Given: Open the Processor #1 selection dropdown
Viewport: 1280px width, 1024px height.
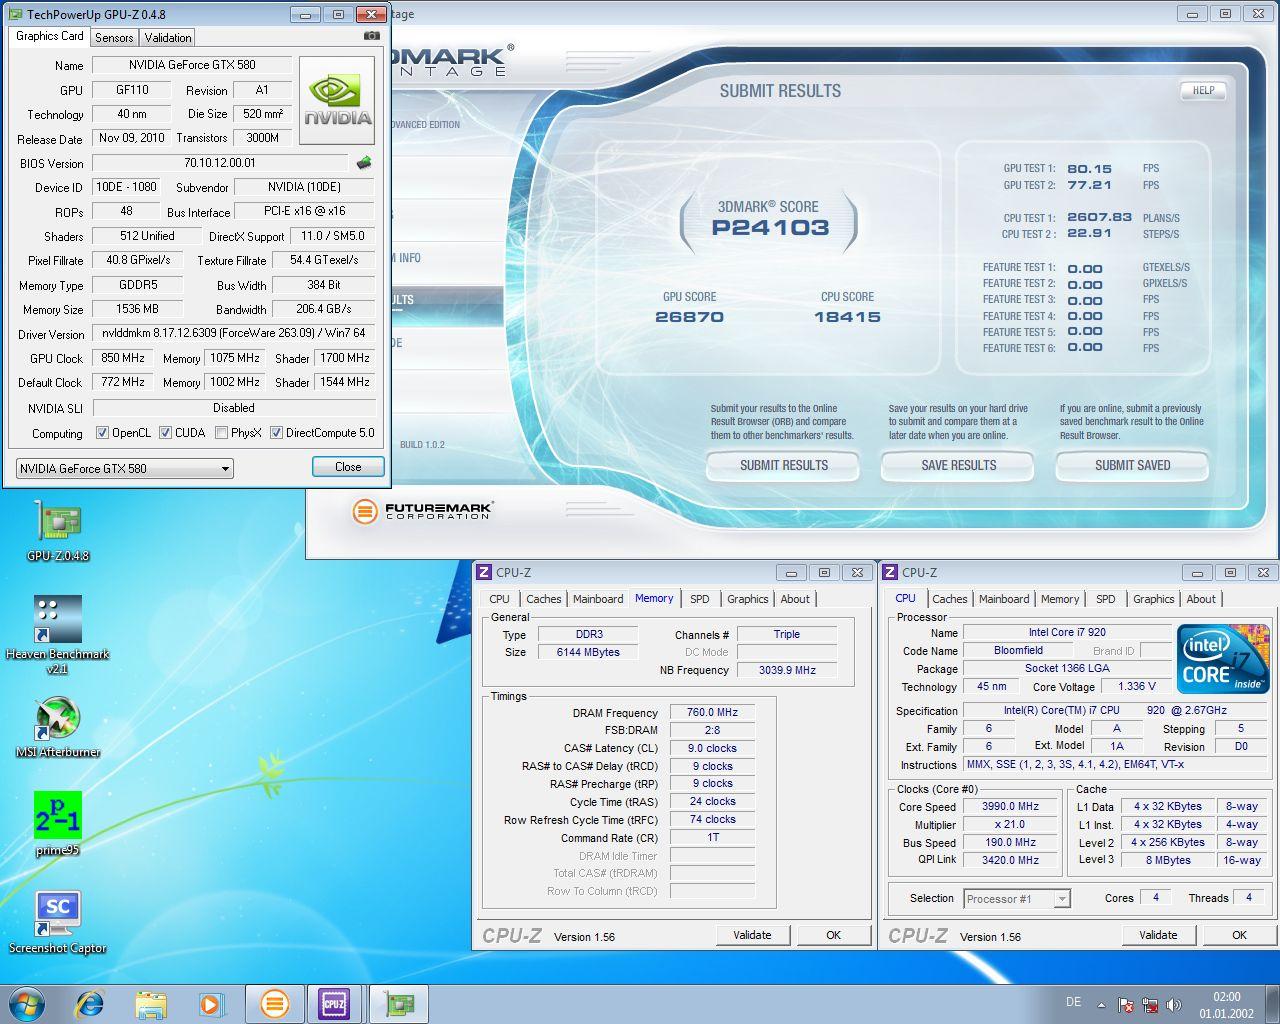Looking at the screenshot, I should tap(1016, 898).
